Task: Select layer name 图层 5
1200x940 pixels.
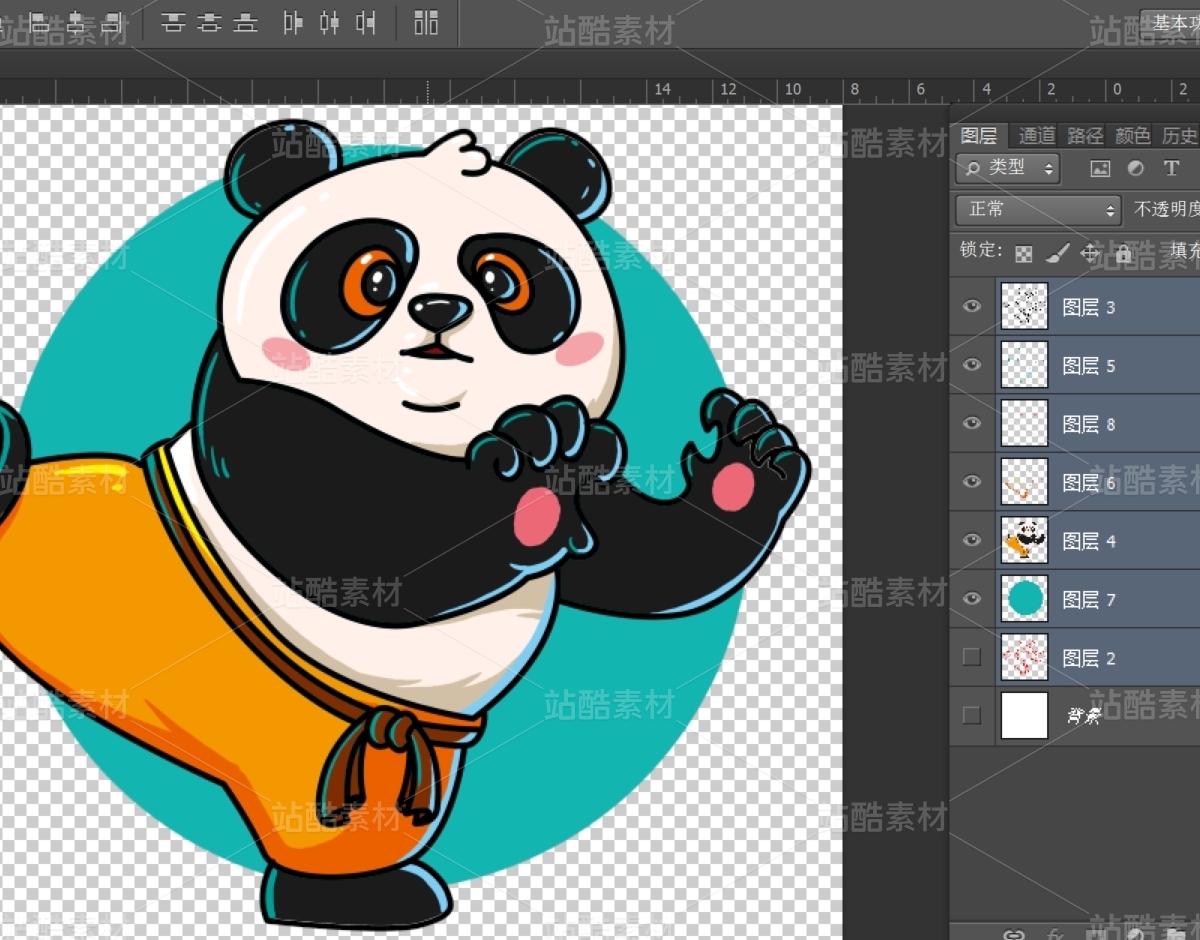Action: pos(1089,366)
